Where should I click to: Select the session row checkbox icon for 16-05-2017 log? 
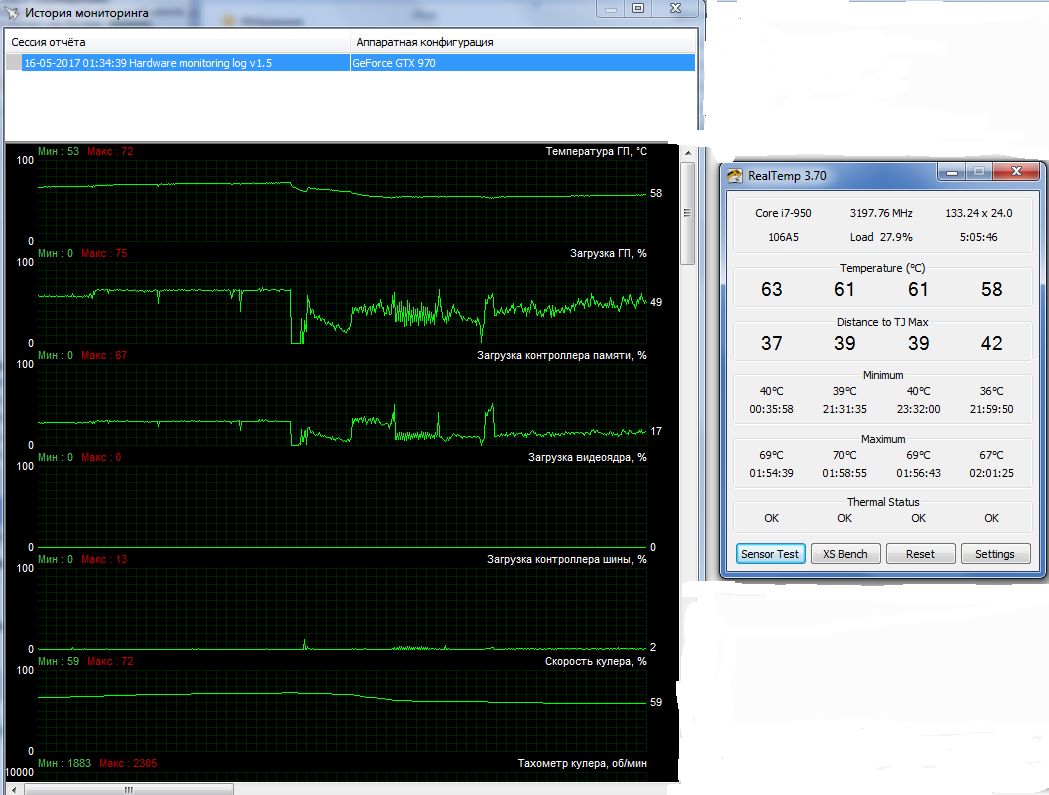click(x=13, y=63)
